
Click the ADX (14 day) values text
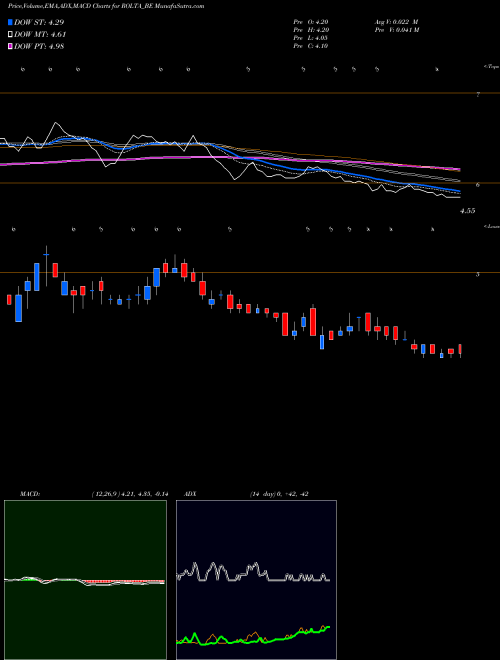(x=278, y=494)
